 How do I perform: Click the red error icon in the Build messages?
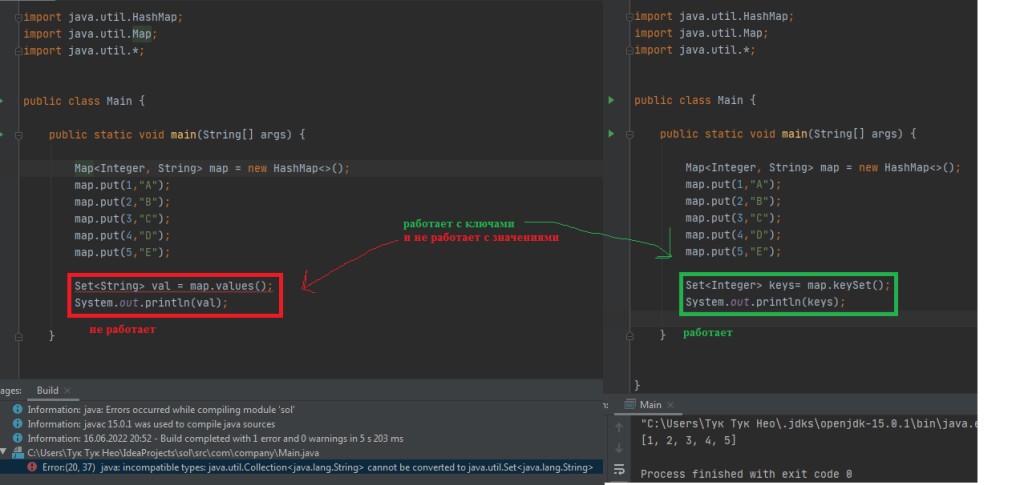point(33,467)
